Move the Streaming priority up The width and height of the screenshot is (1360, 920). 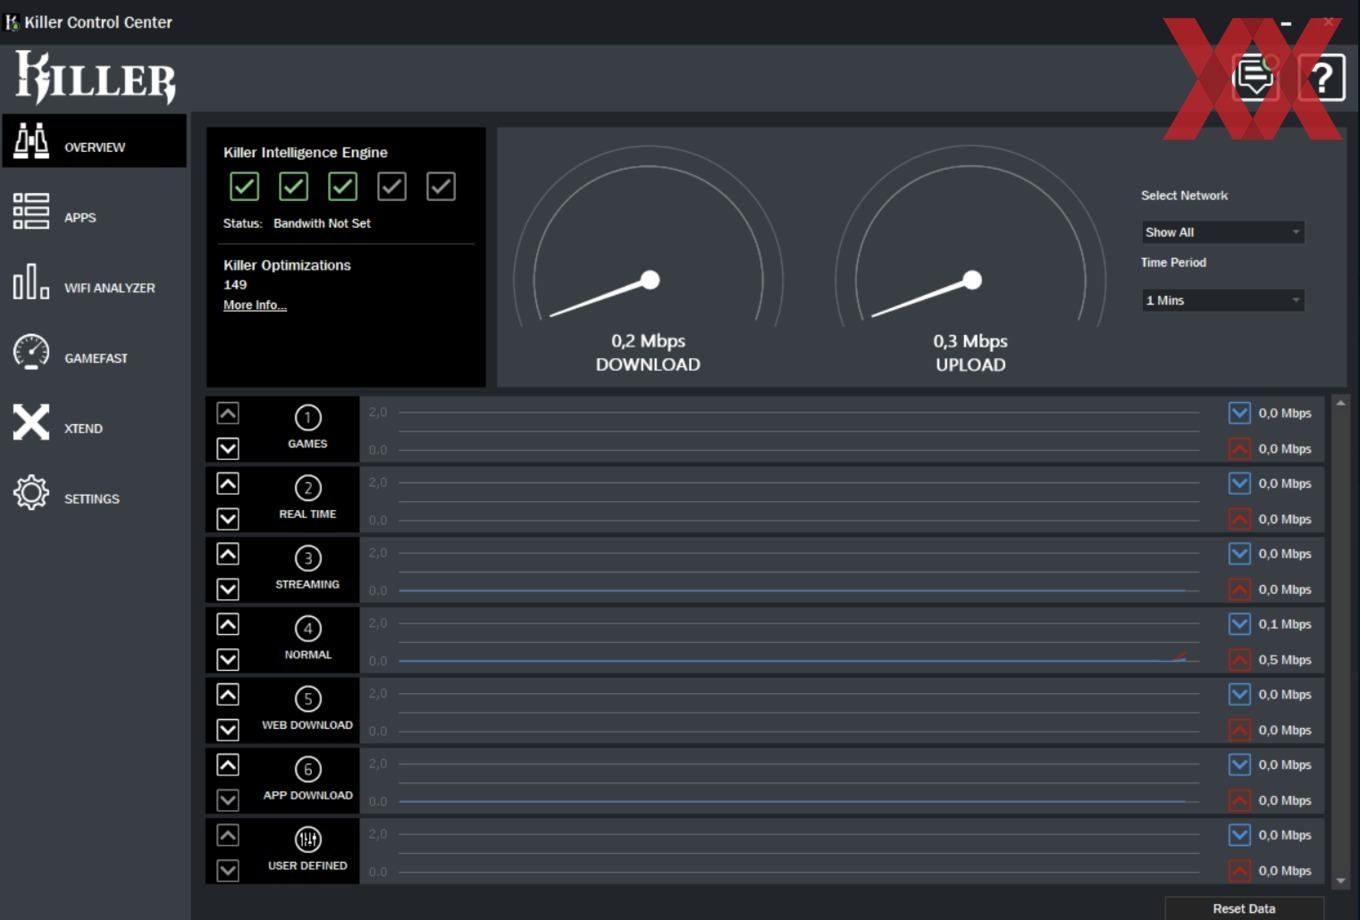click(228, 554)
